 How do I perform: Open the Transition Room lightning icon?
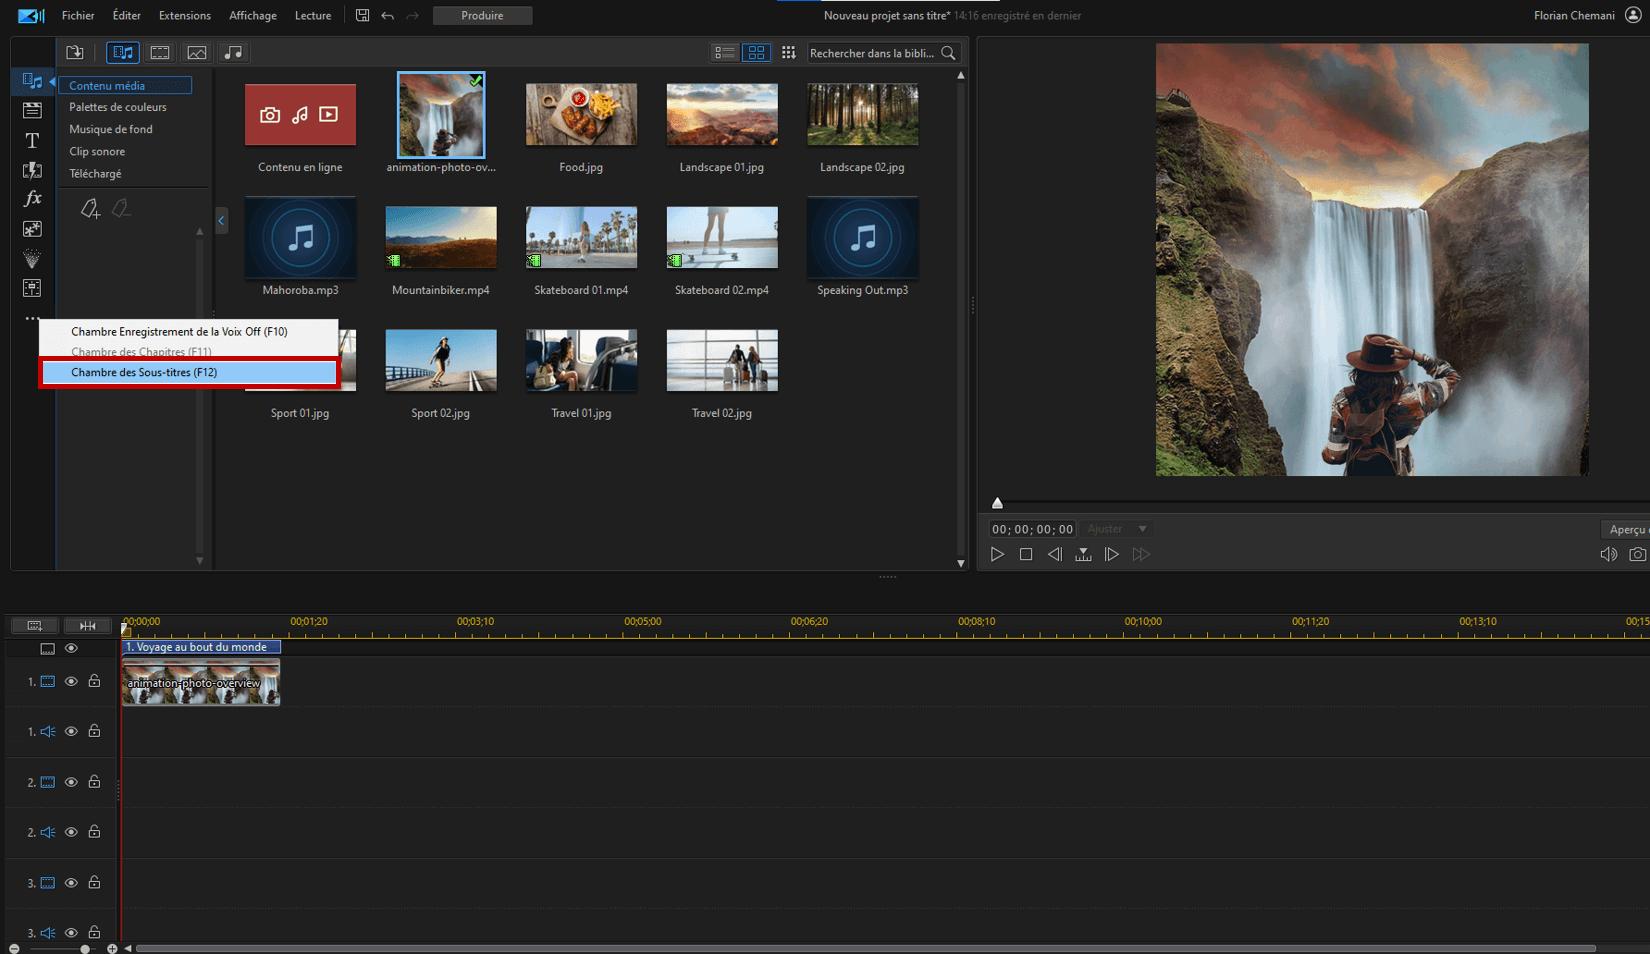[32, 170]
